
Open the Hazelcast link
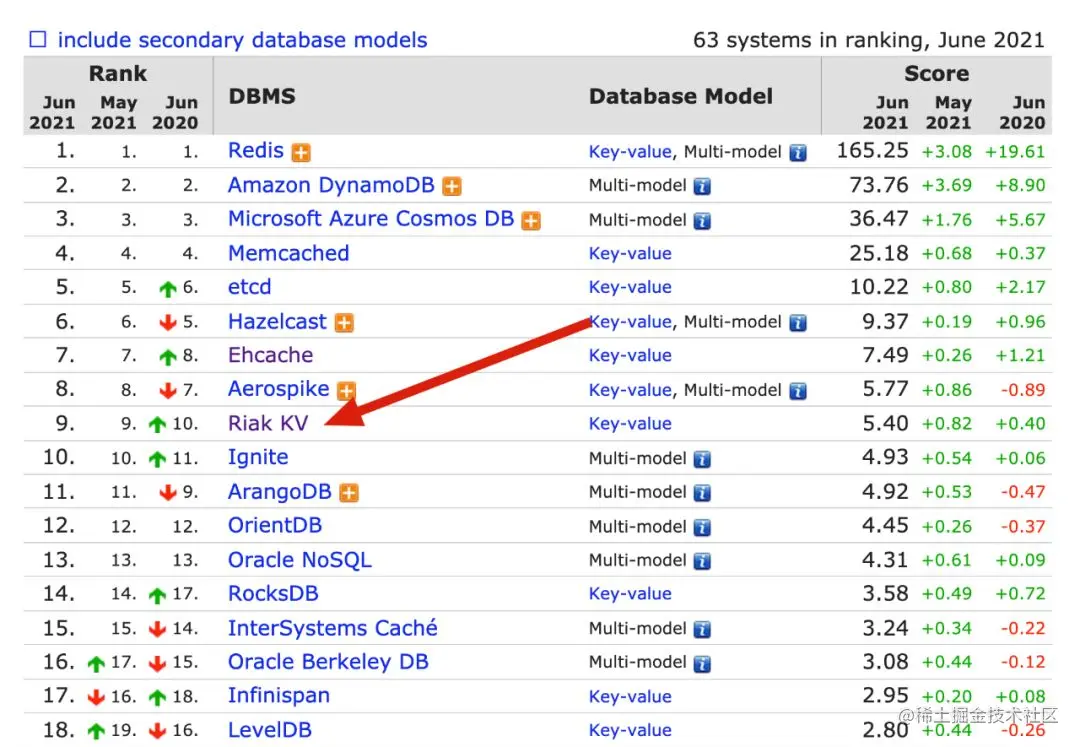(277, 321)
